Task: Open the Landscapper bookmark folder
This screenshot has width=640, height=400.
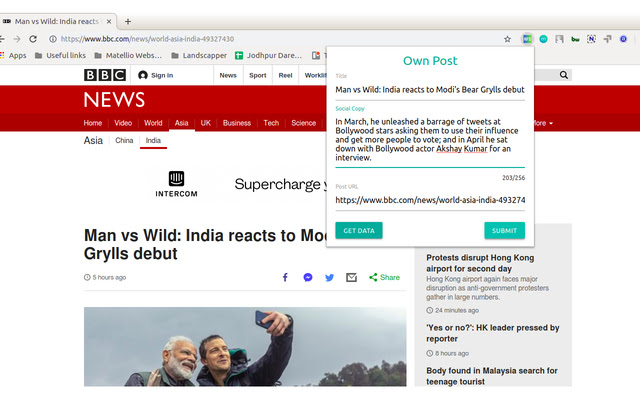Action: pos(199,56)
